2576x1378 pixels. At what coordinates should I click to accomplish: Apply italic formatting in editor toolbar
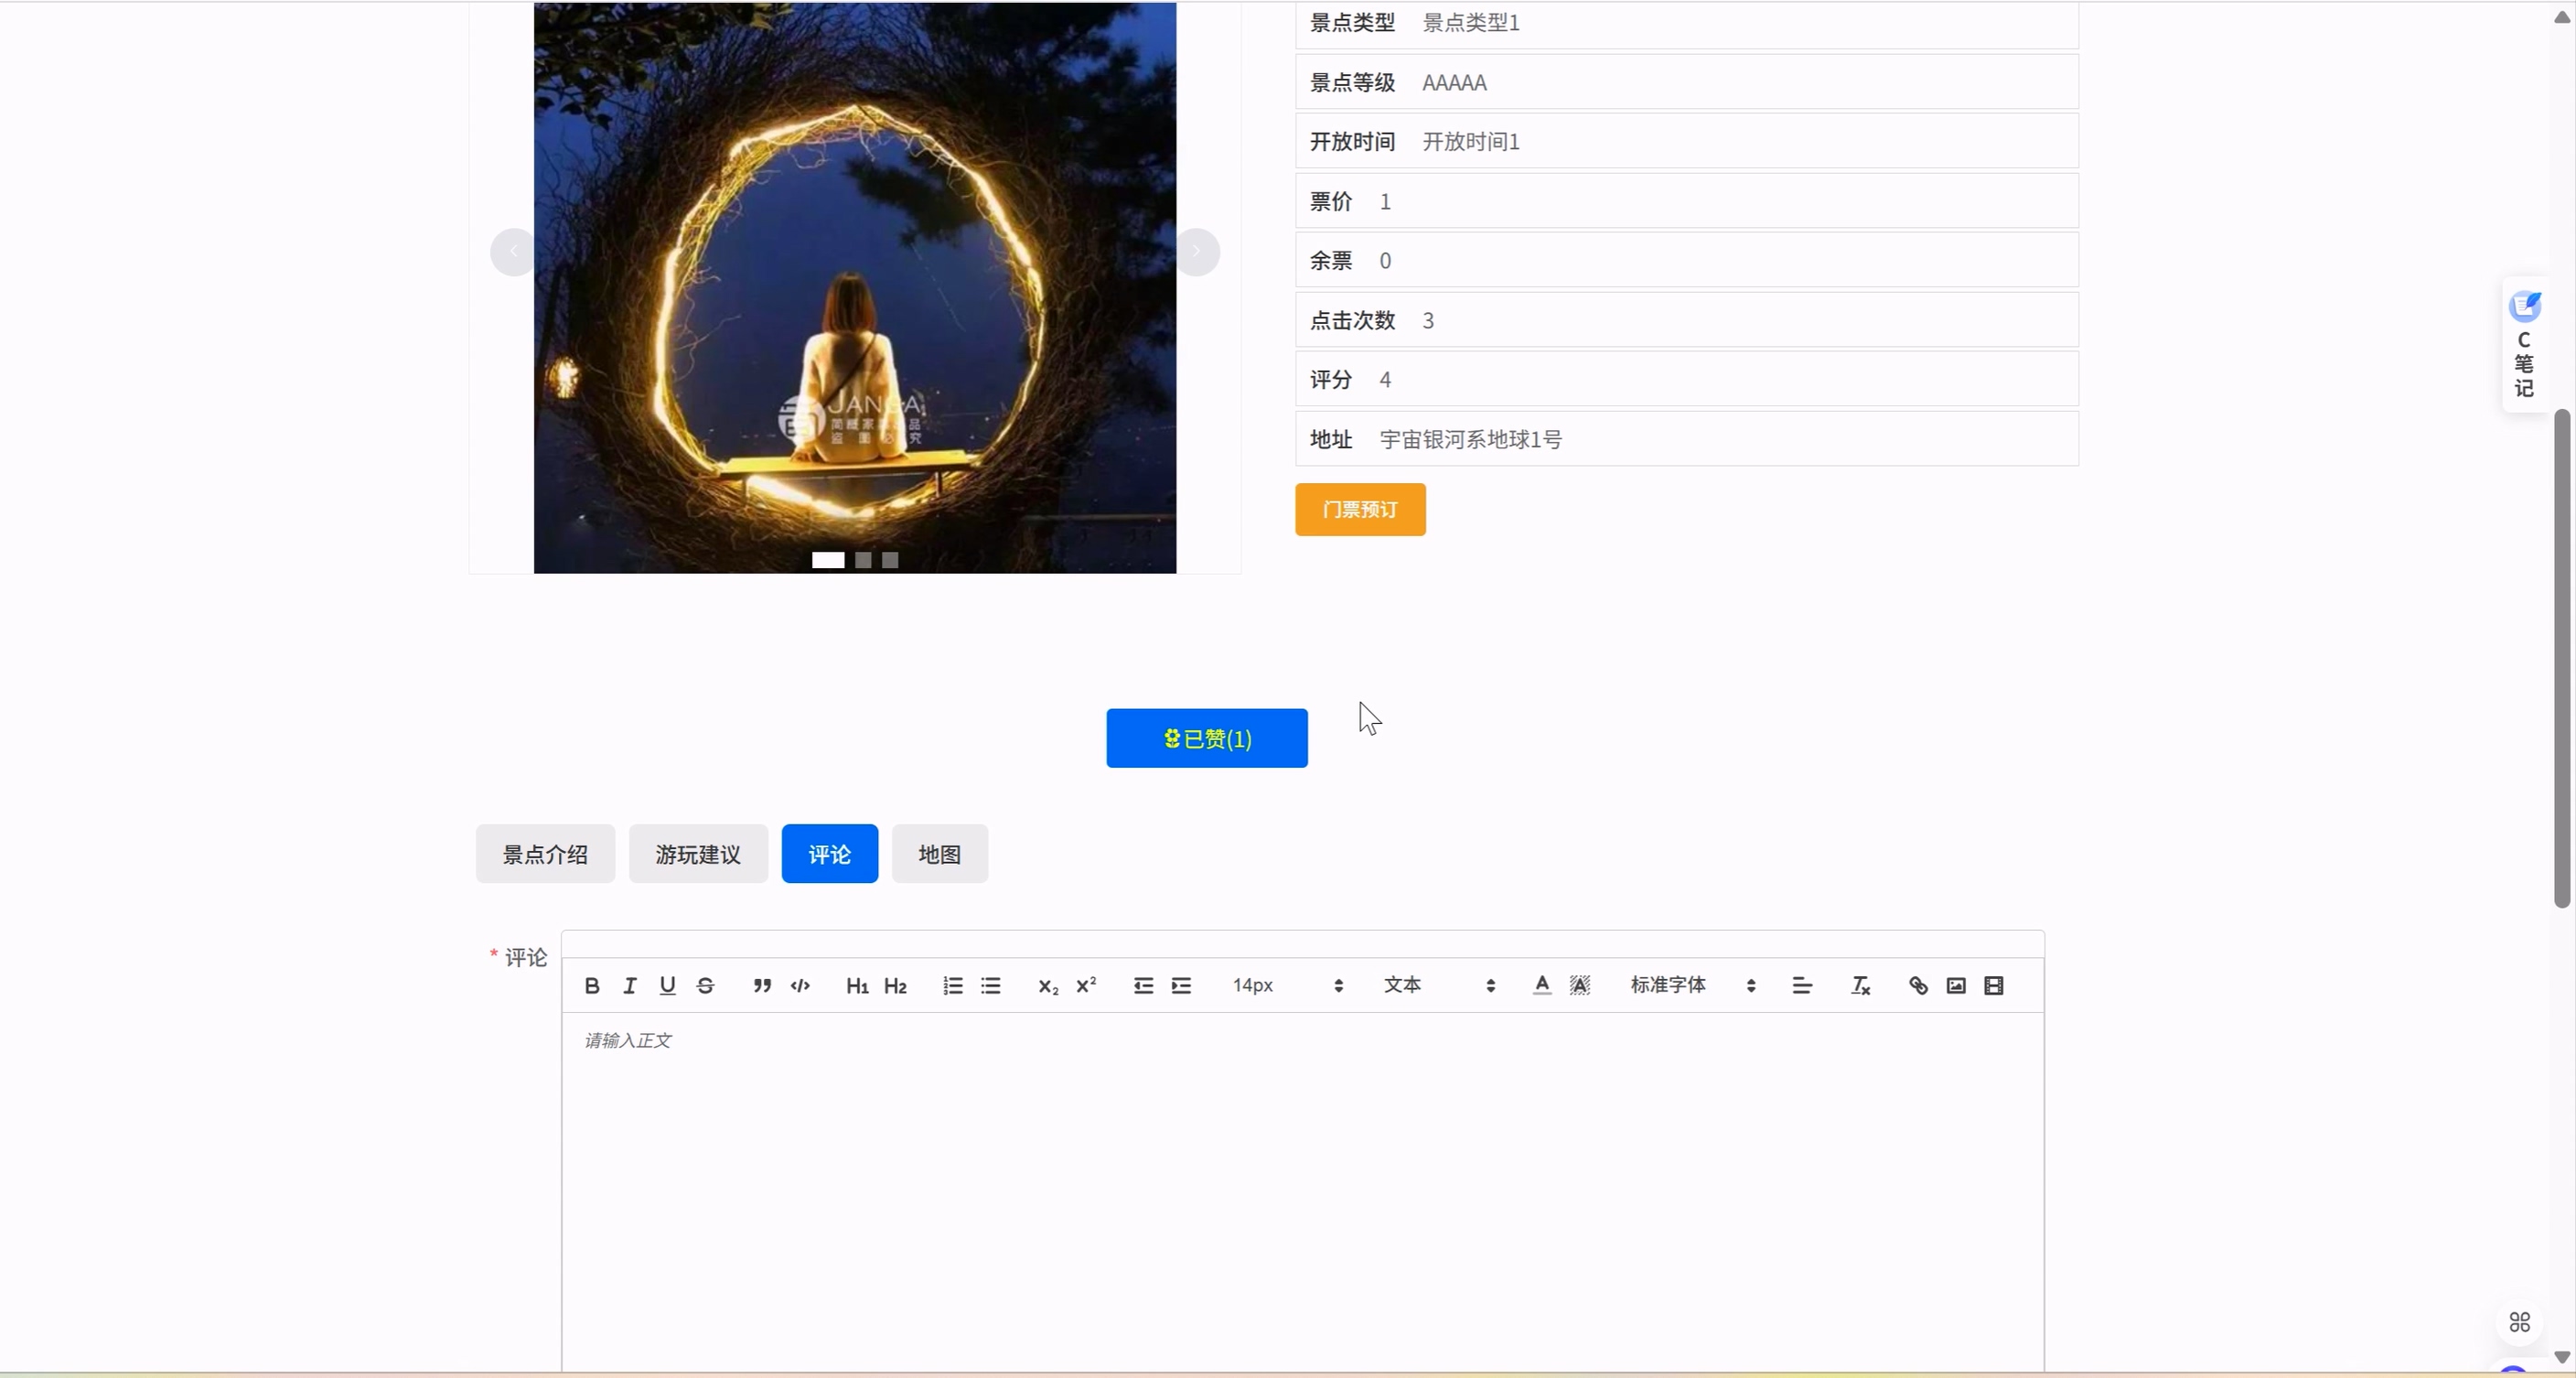[x=630, y=986]
